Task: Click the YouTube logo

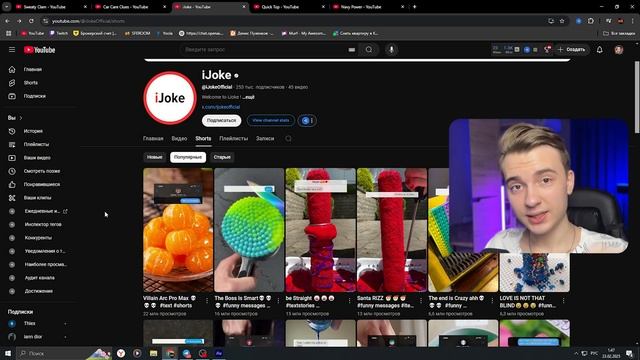Action: pos(39,50)
